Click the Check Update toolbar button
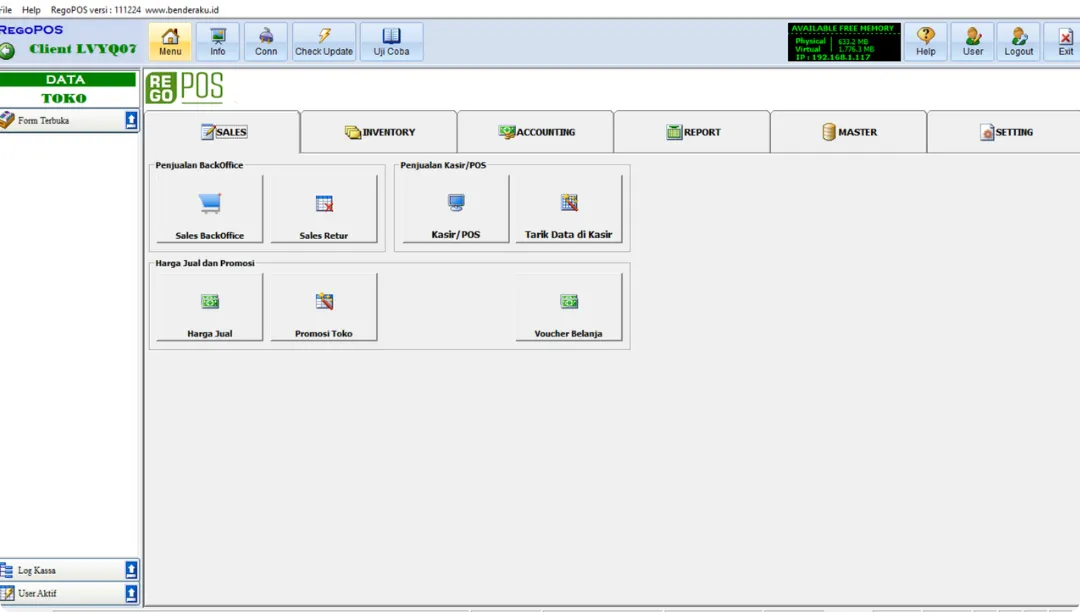 [x=324, y=42]
